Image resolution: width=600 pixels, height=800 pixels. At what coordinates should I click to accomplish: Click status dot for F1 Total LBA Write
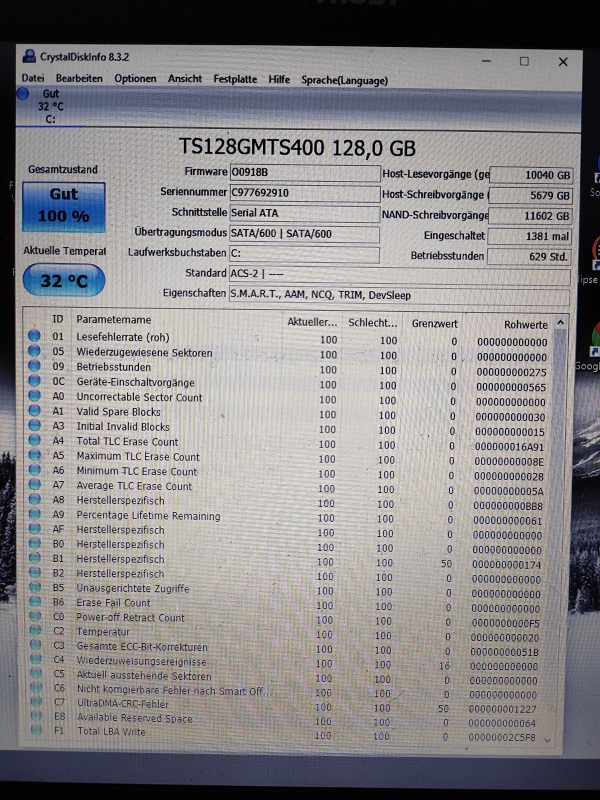[x=36, y=730]
